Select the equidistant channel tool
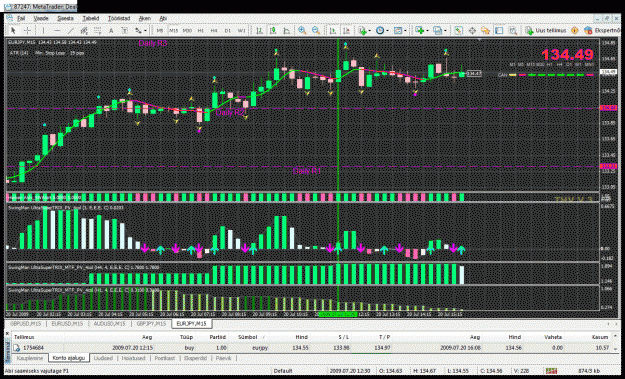 (84, 30)
